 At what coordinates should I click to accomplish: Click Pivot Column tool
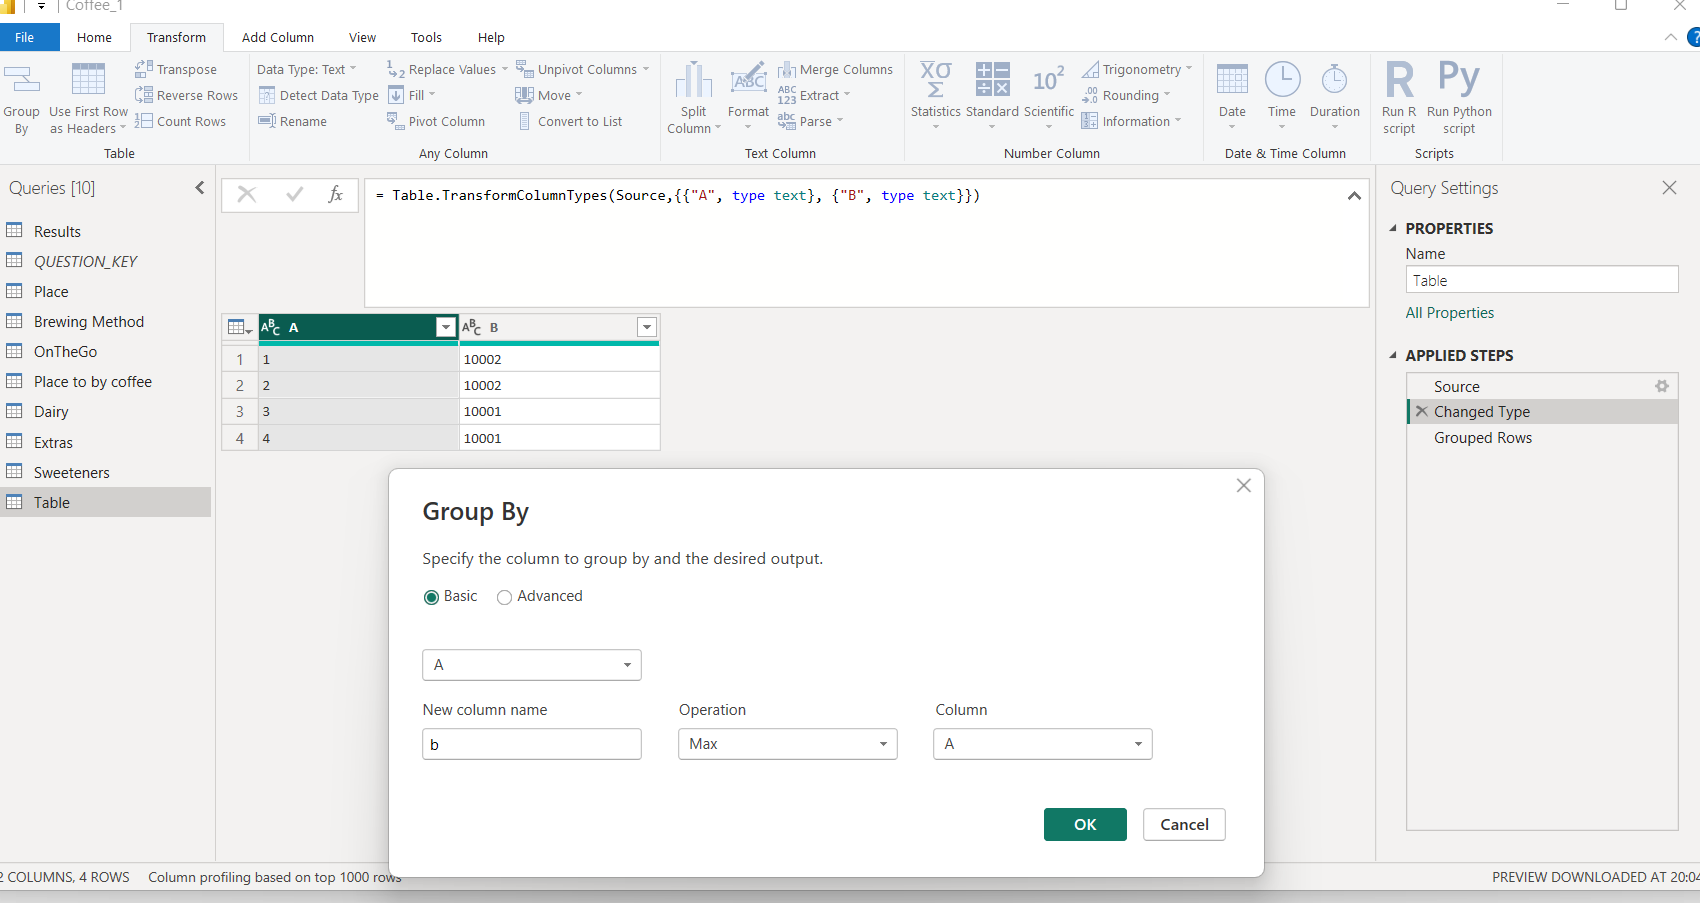[x=436, y=121]
